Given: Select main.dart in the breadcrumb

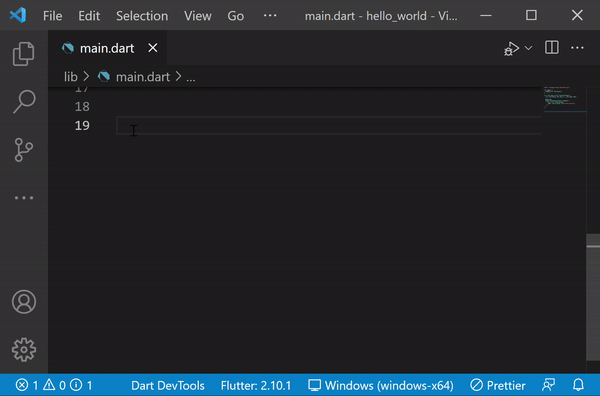Looking at the screenshot, I should pyautogui.click(x=143, y=77).
